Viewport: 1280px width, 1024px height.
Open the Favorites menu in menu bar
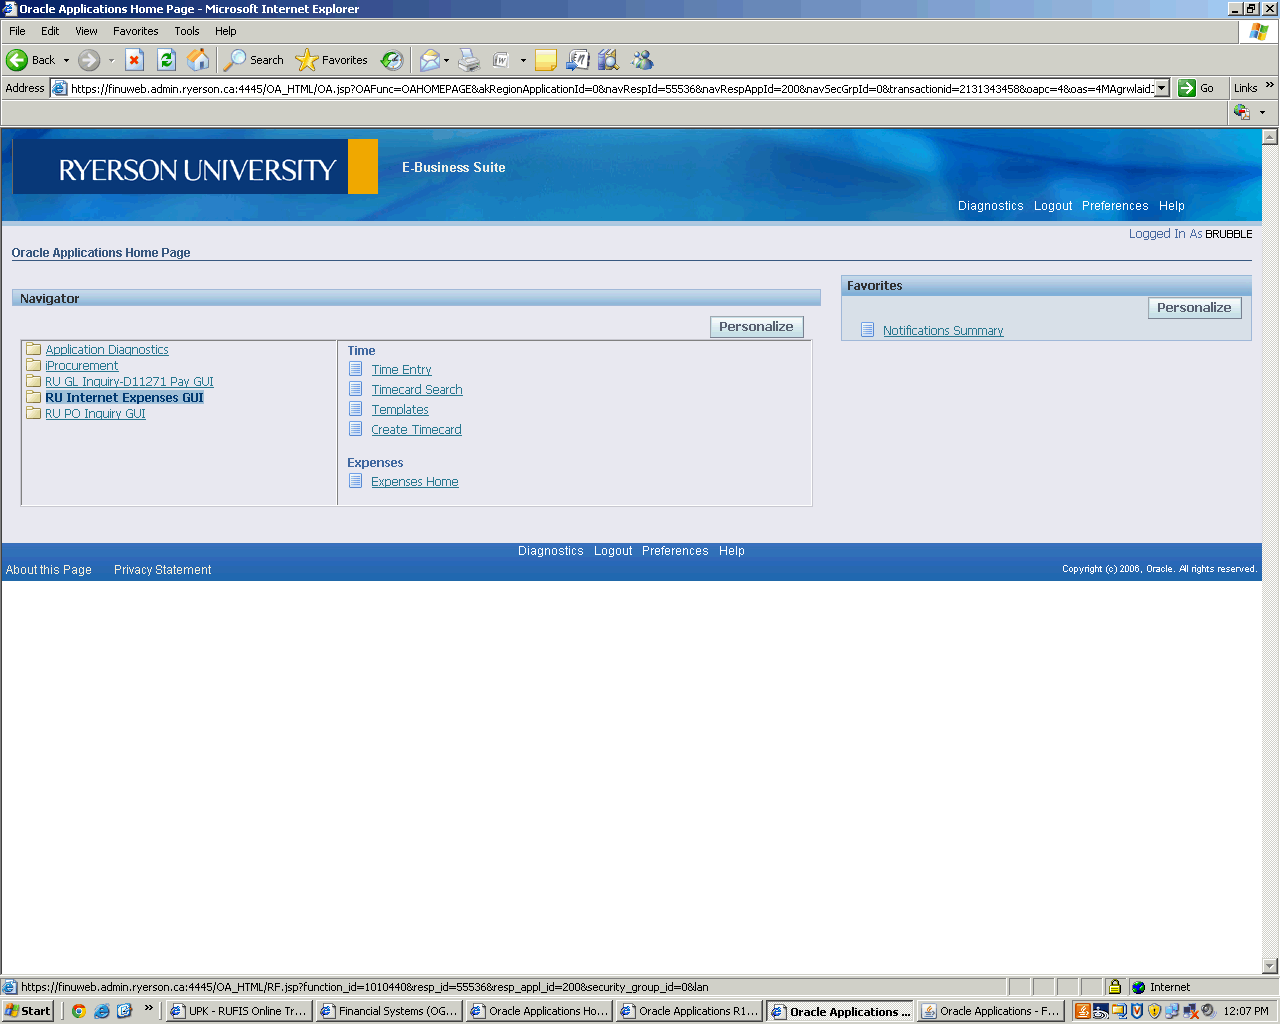(135, 31)
